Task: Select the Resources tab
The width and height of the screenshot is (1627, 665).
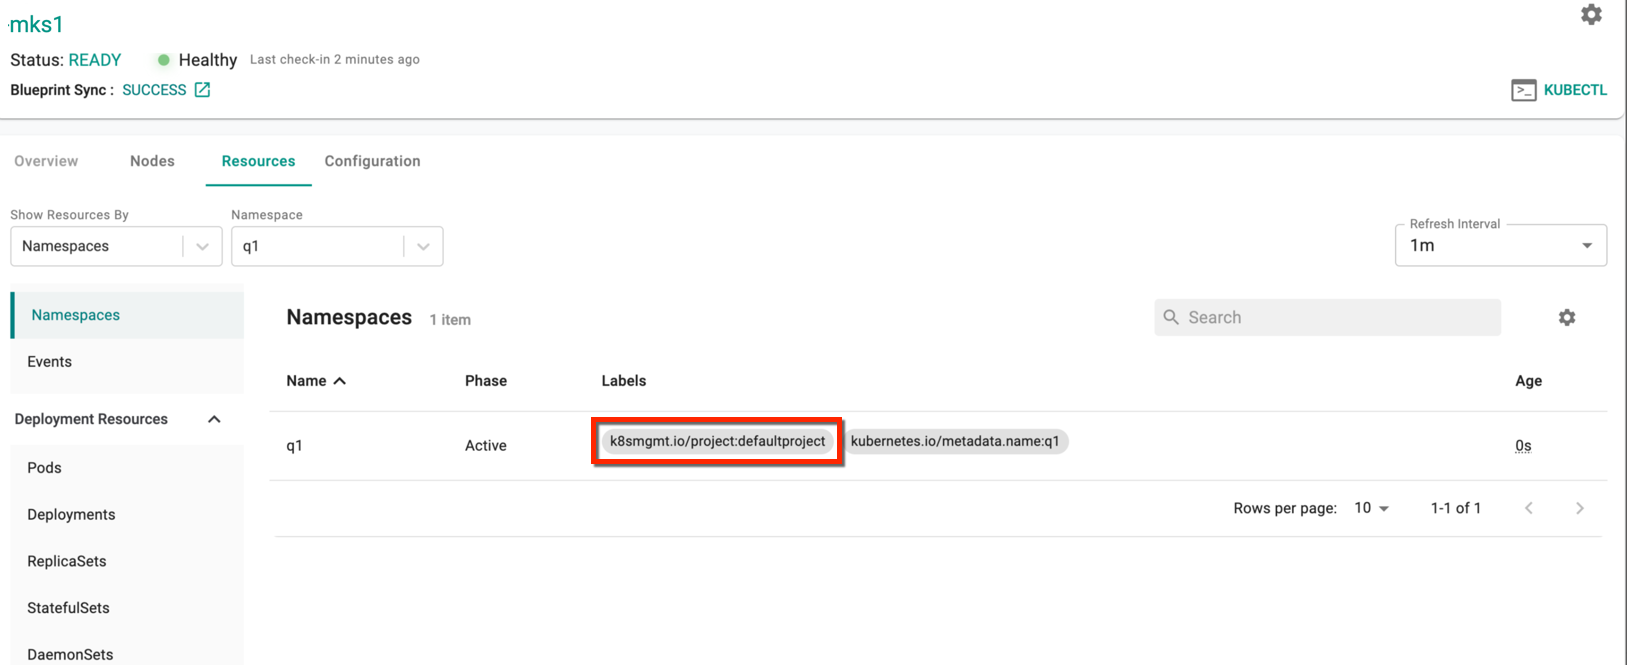Action: point(258,161)
